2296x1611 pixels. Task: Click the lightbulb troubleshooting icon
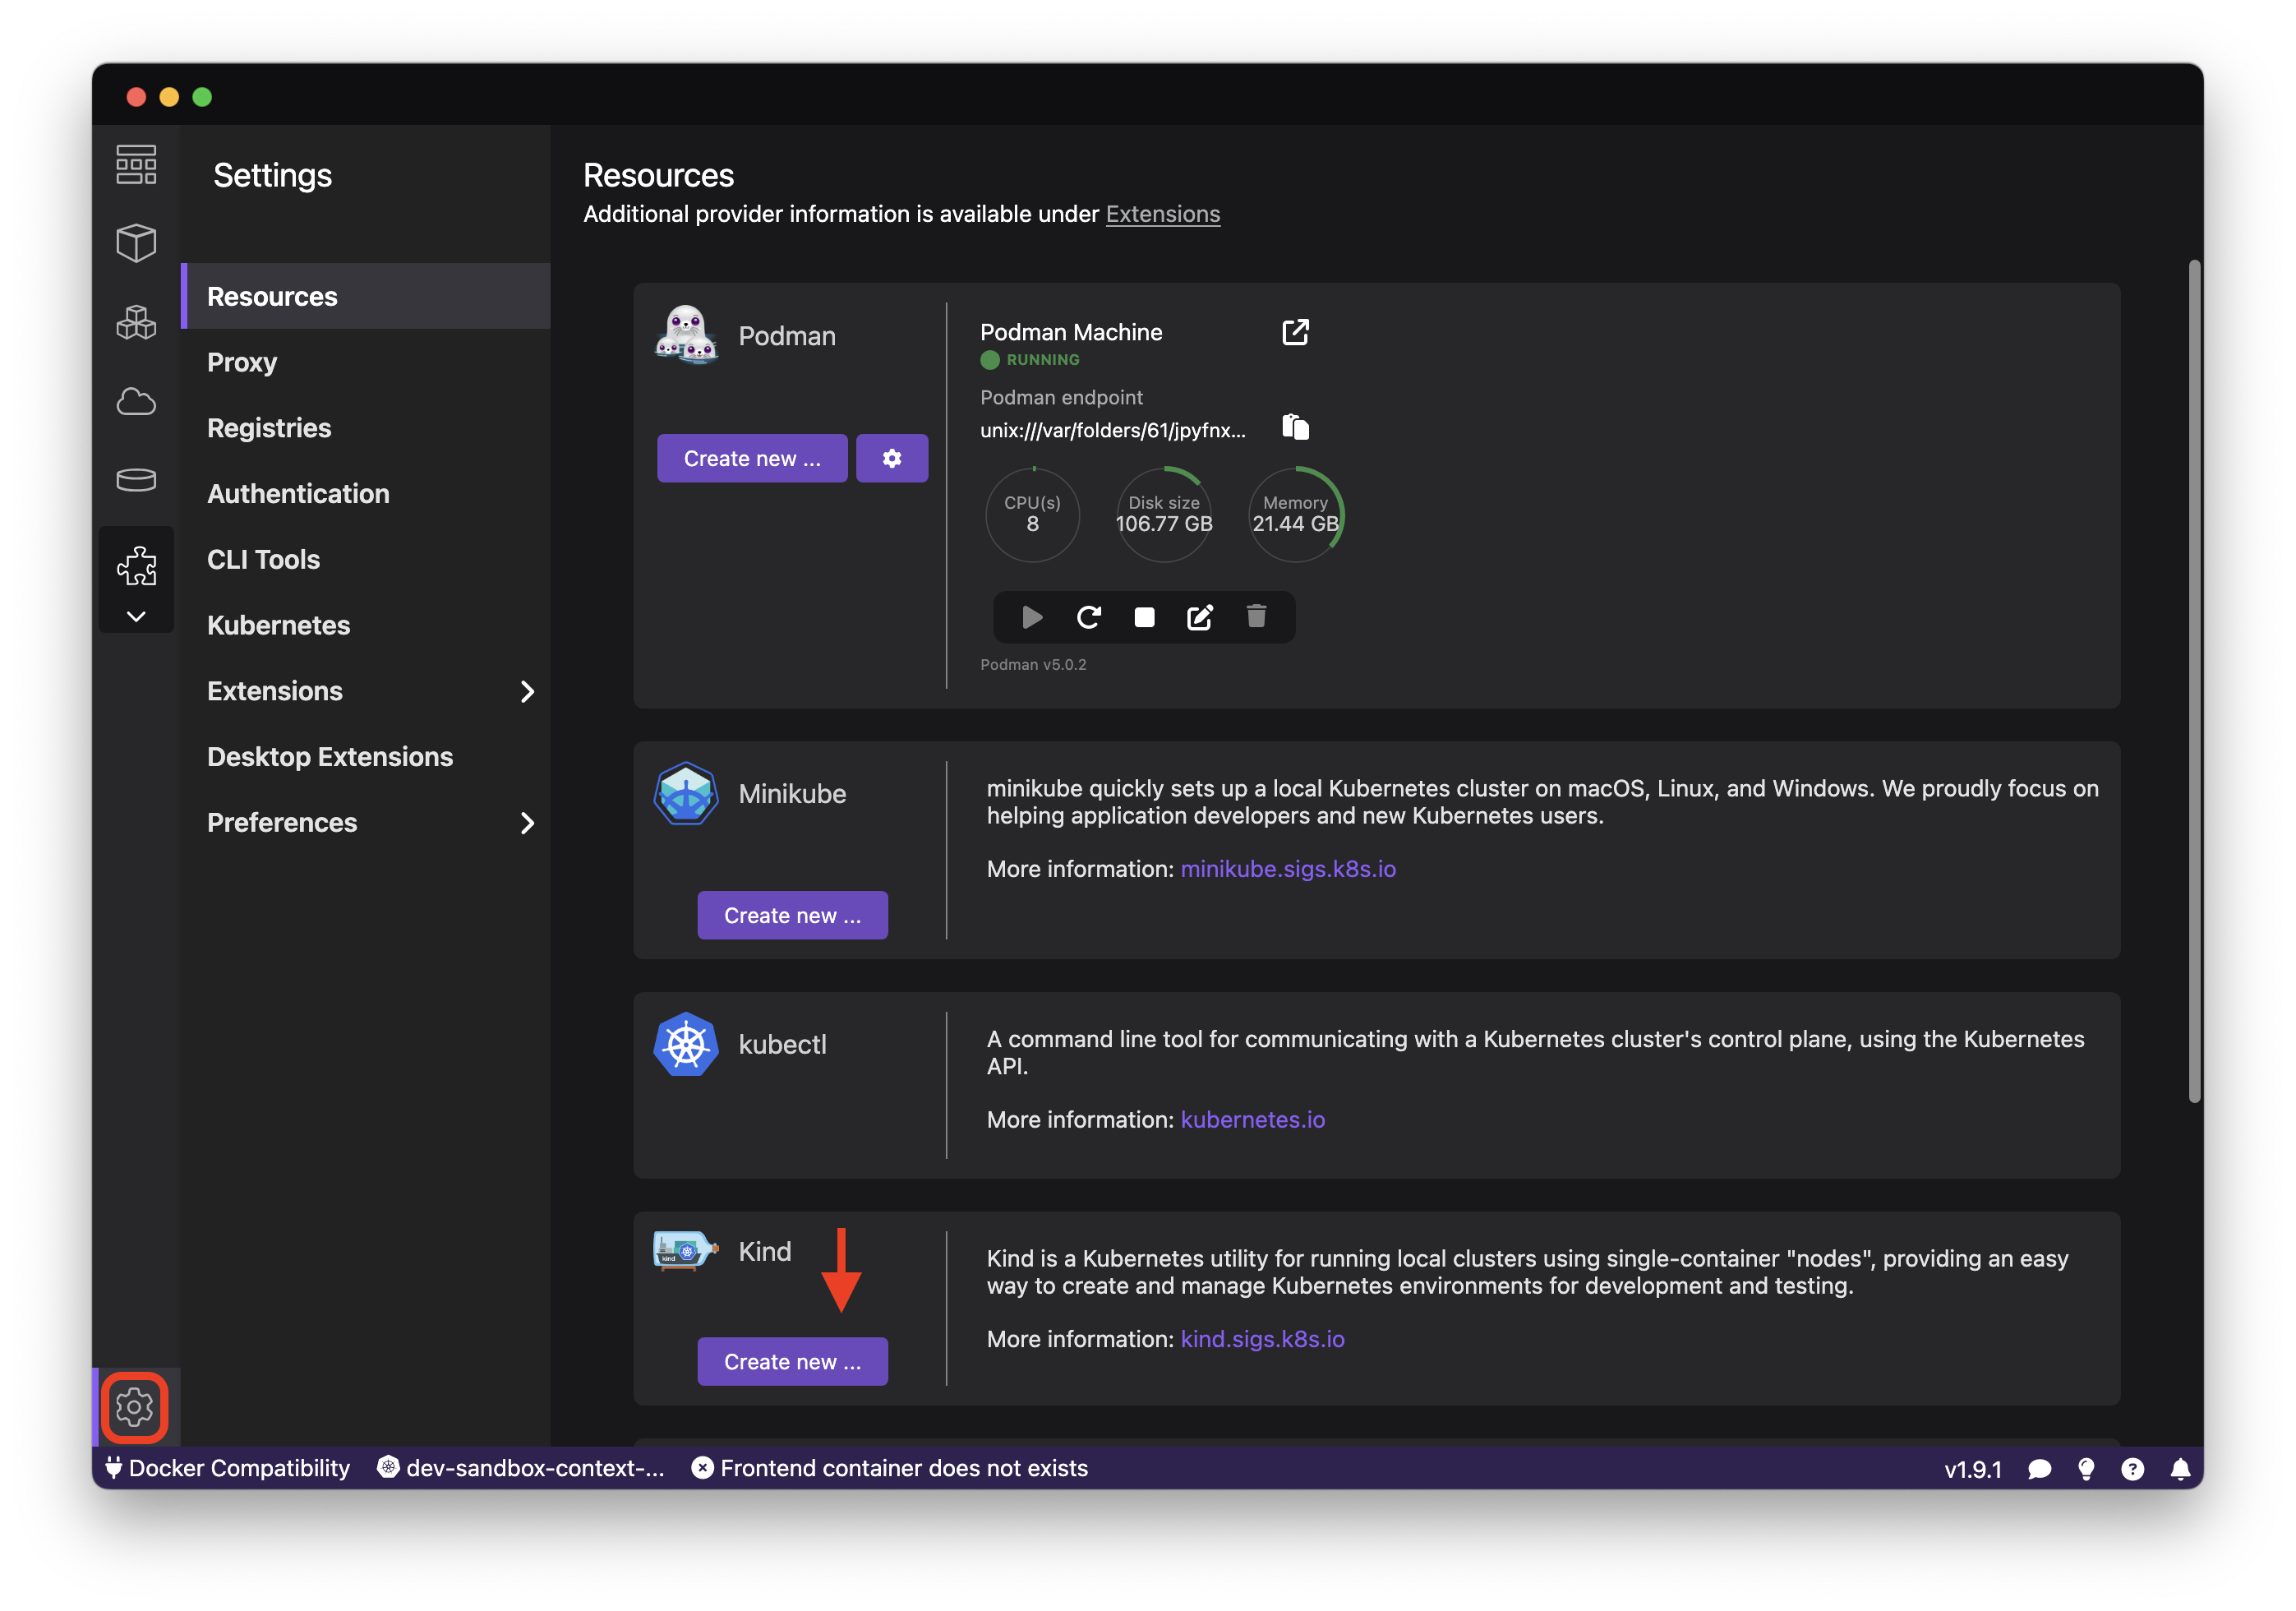2086,1469
